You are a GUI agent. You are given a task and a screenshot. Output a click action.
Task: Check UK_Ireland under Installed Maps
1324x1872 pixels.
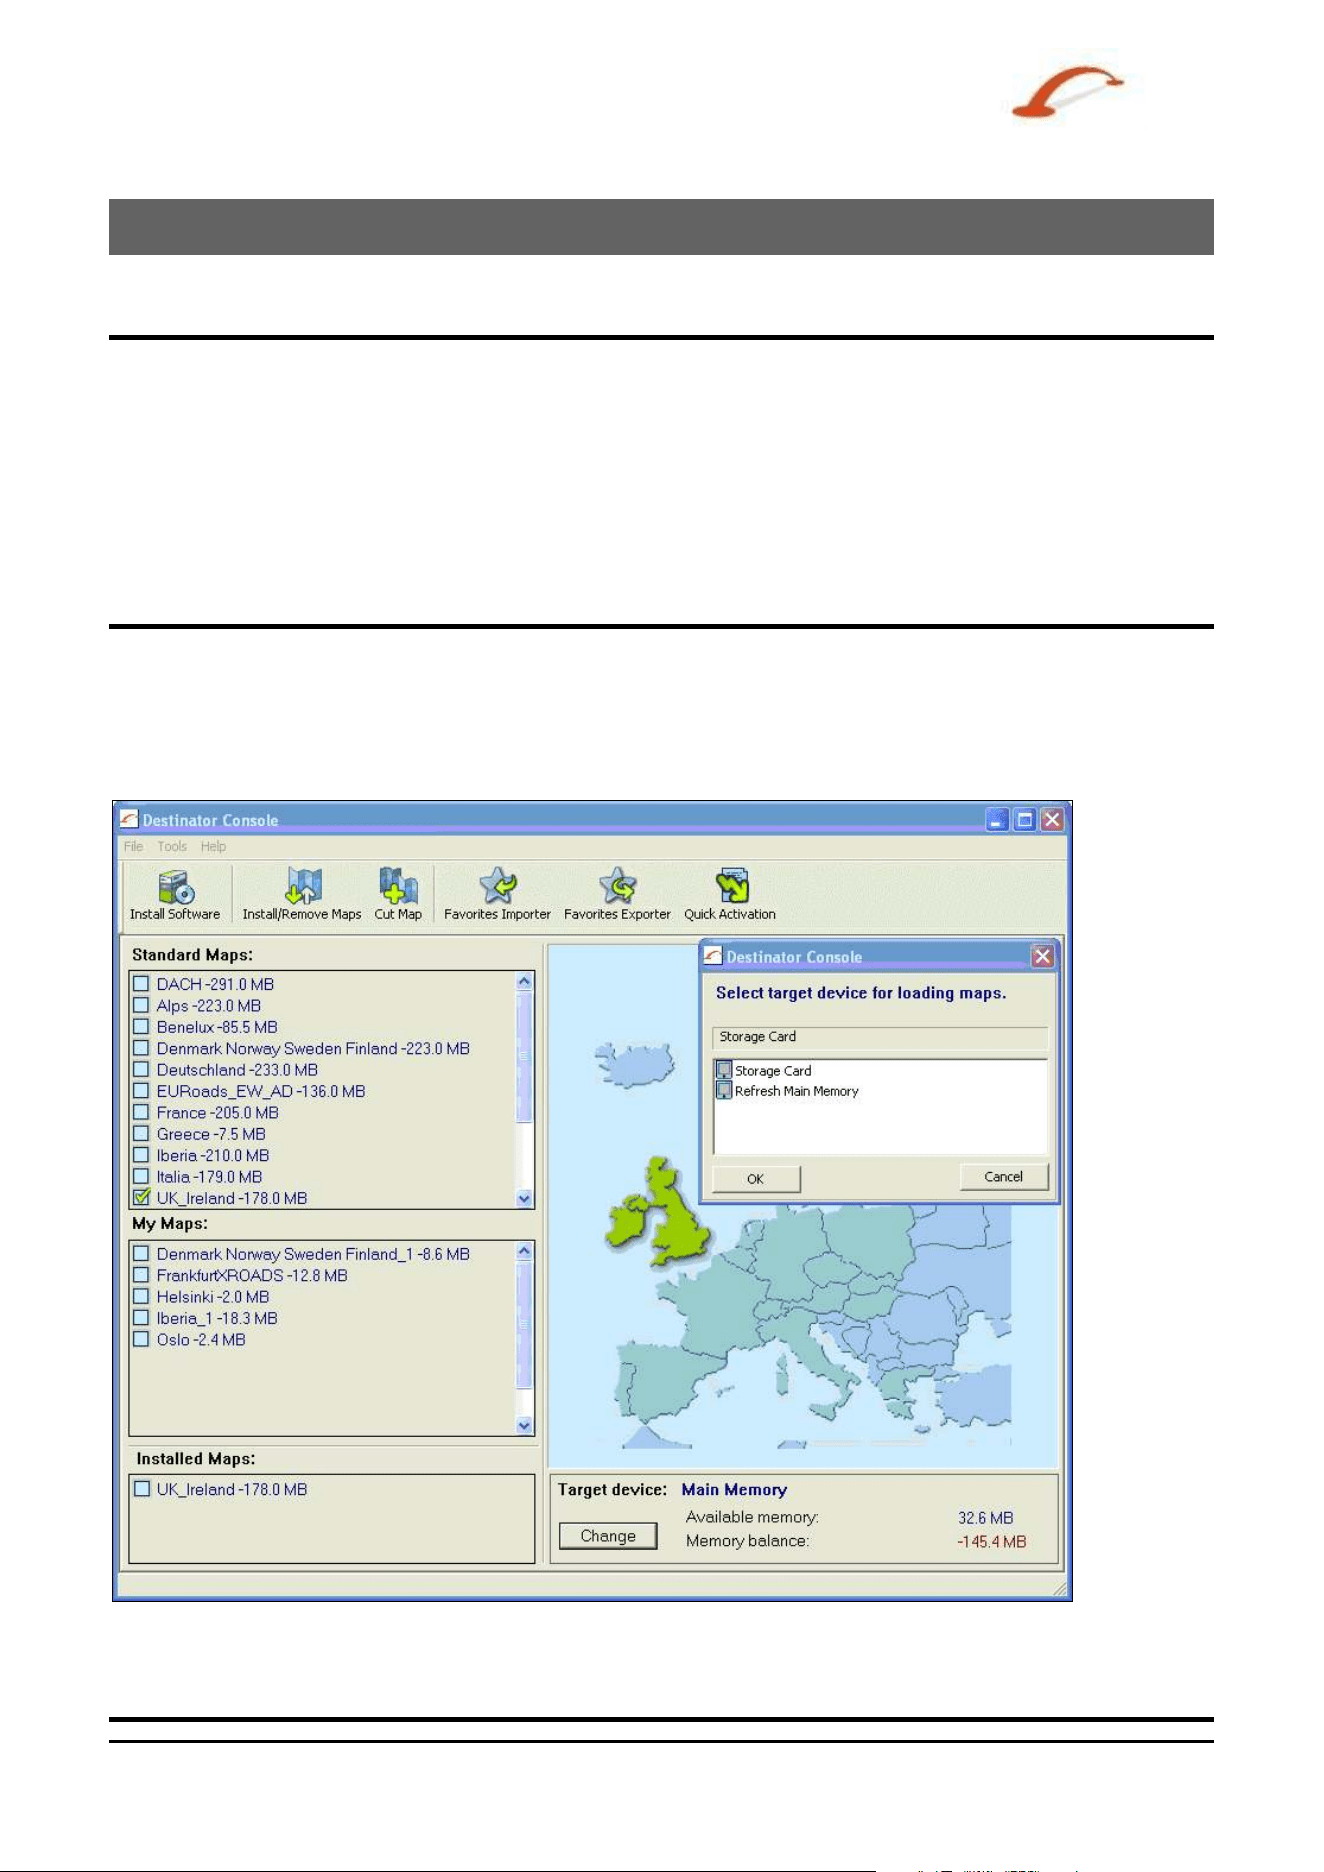pyautogui.click(x=141, y=1489)
